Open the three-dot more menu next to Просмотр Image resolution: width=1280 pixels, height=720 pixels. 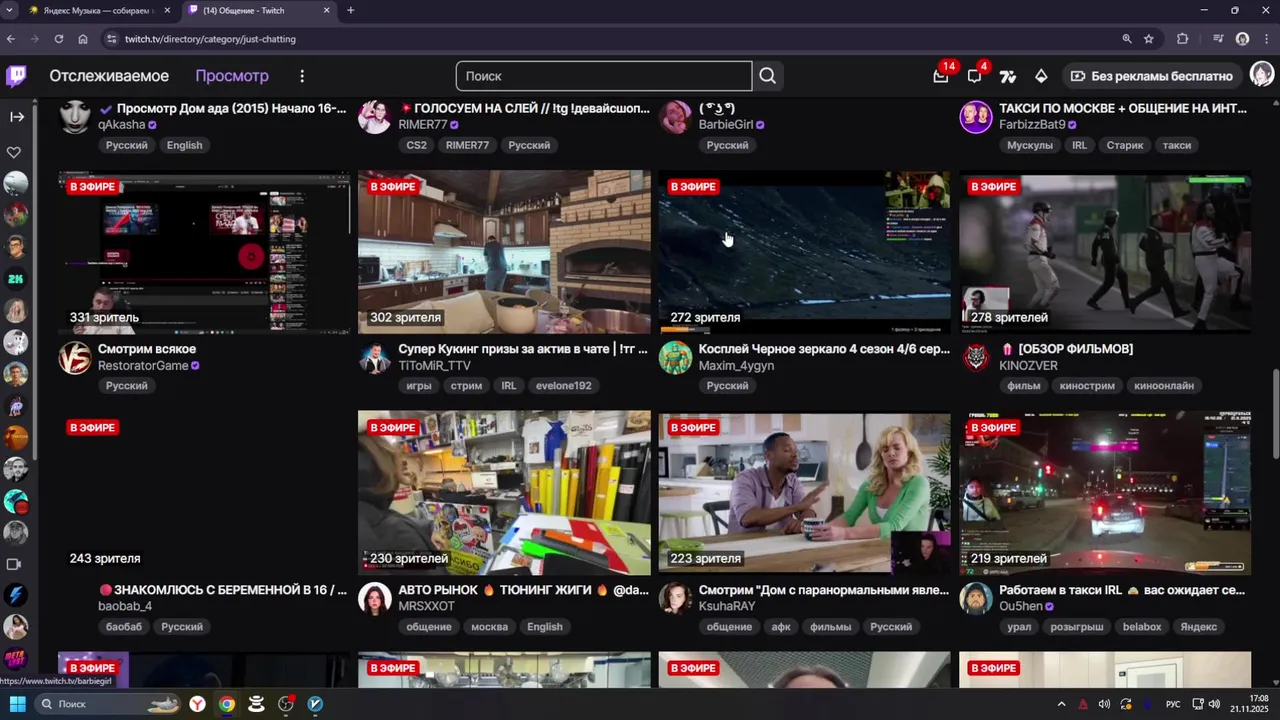(302, 76)
